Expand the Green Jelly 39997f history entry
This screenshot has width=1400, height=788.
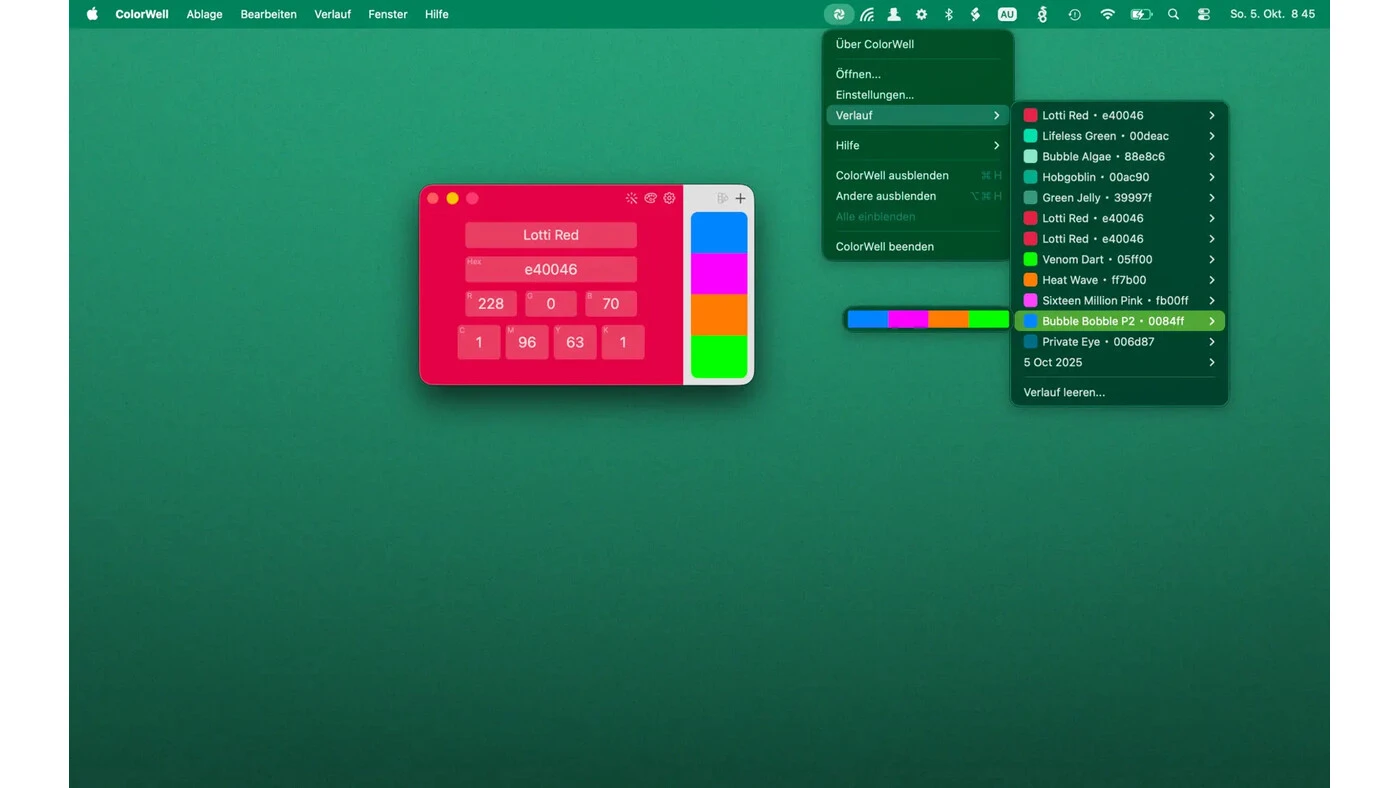pos(1119,198)
